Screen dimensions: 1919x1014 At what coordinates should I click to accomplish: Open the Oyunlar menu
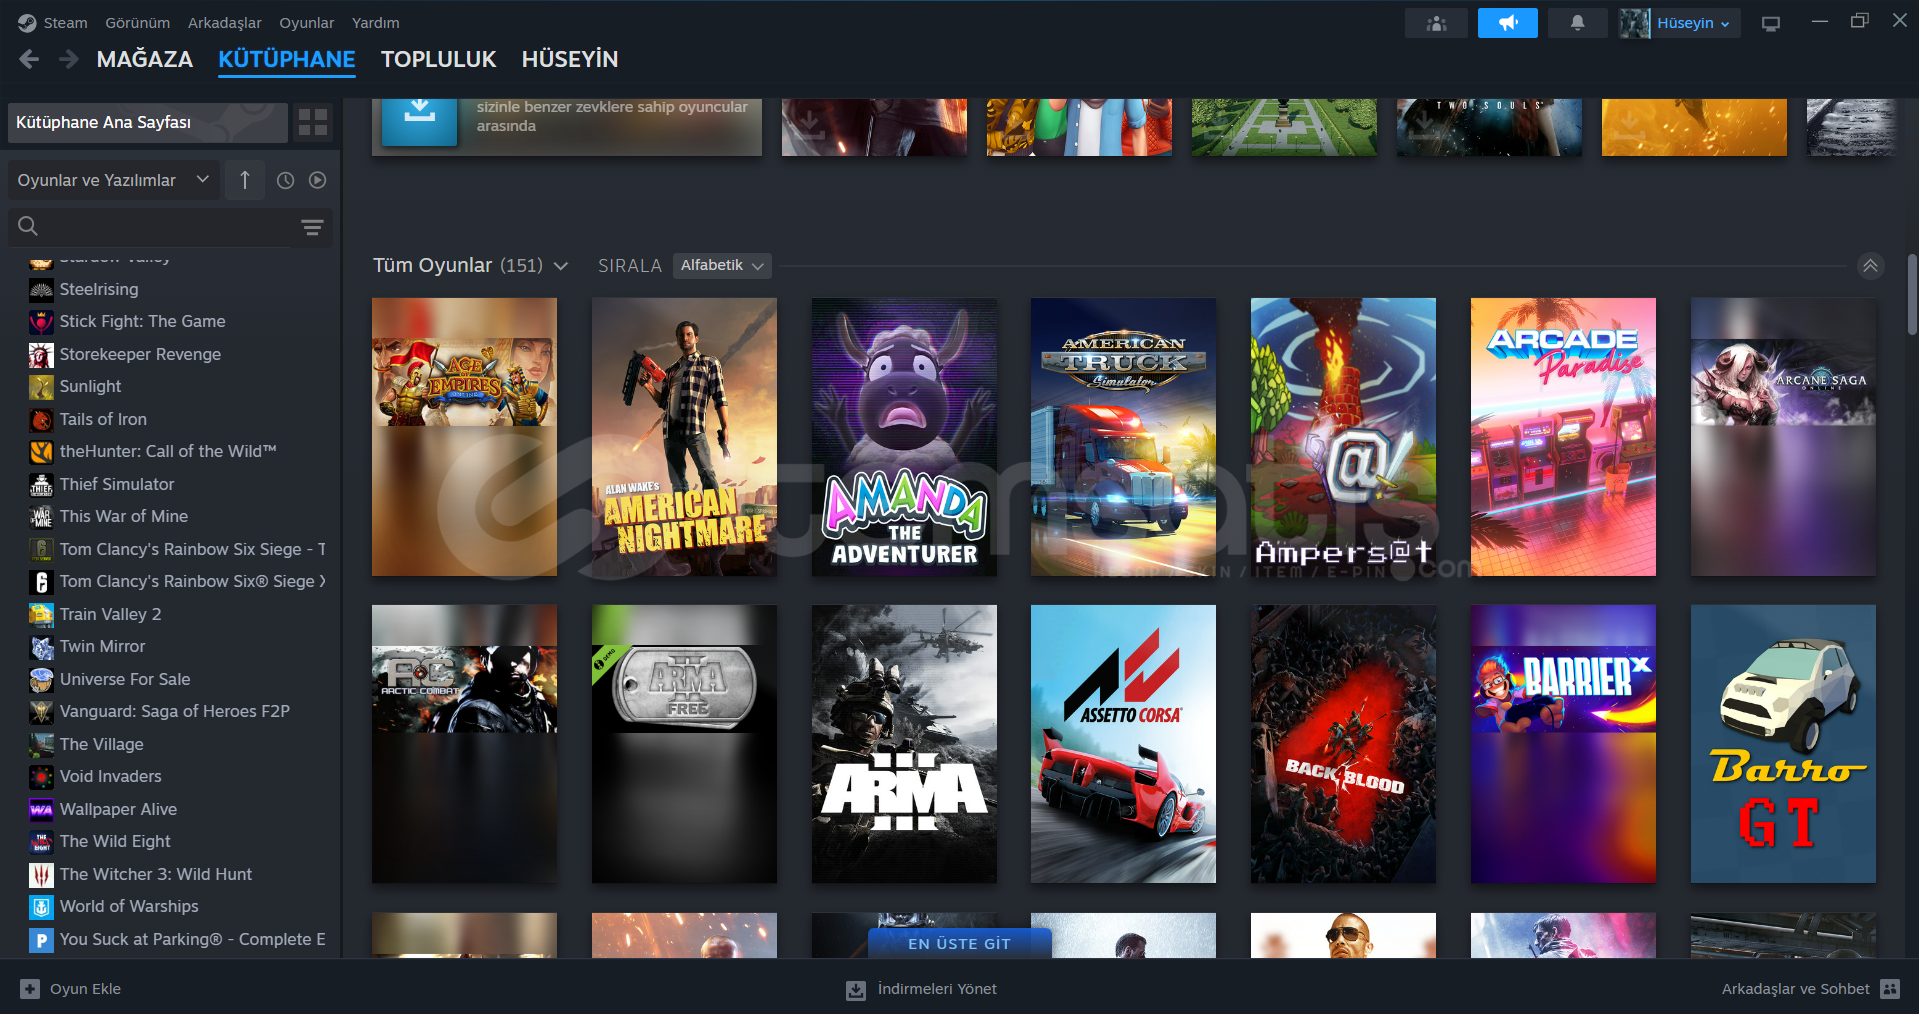pyautogui.click(x=307, y=22)
